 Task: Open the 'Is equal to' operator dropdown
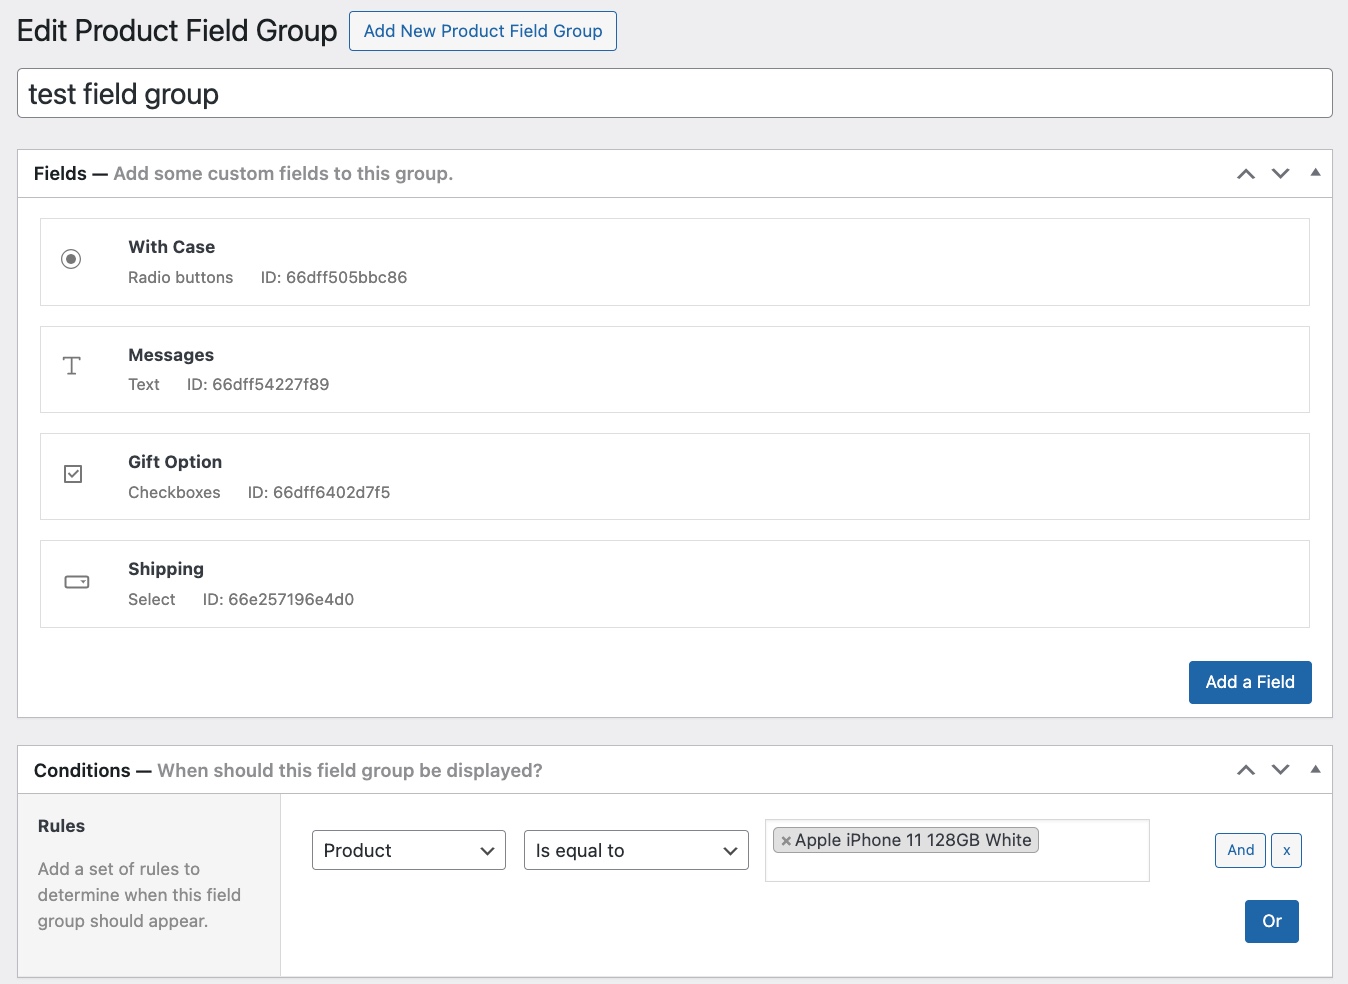pos(636,851)
